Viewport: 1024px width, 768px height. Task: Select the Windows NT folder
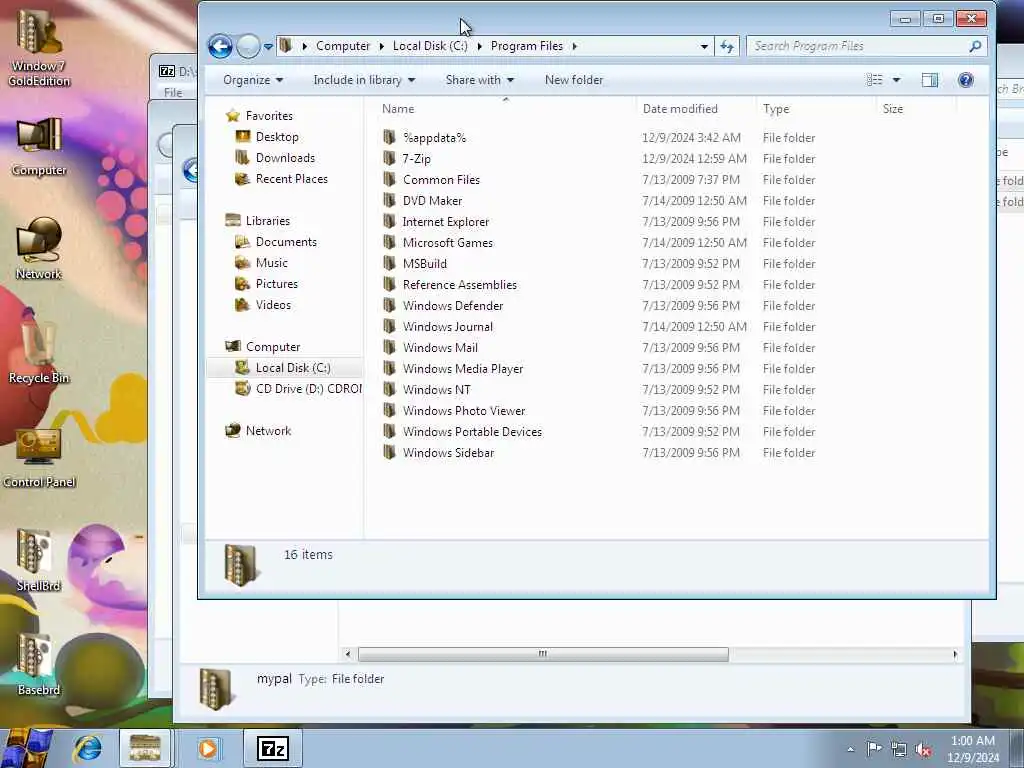(x=436, y=389)
